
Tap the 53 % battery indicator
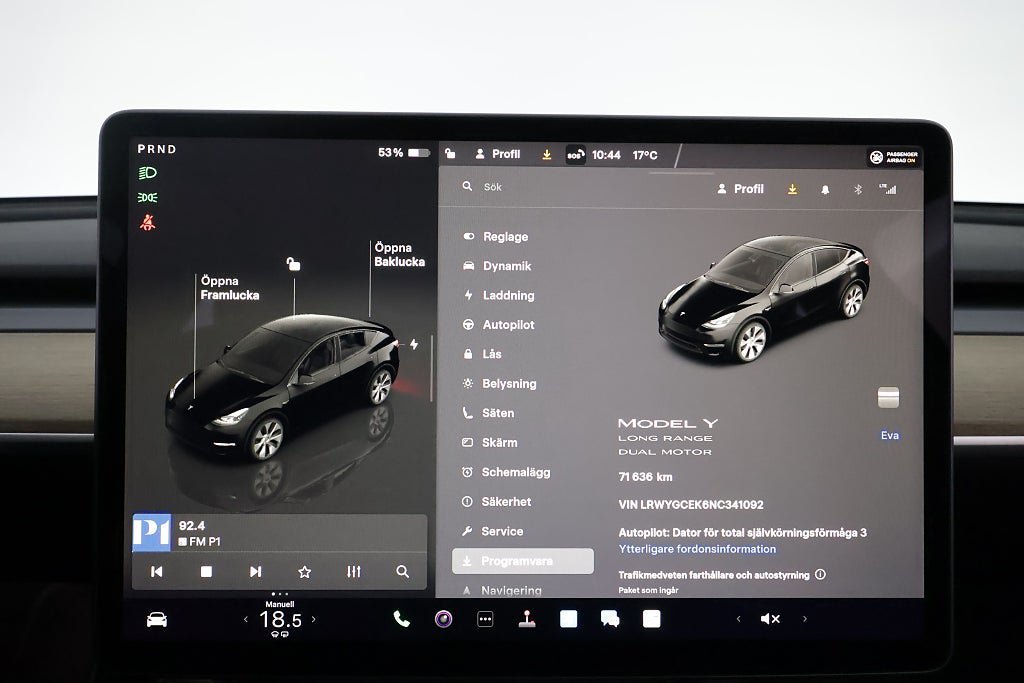point(404,153)
